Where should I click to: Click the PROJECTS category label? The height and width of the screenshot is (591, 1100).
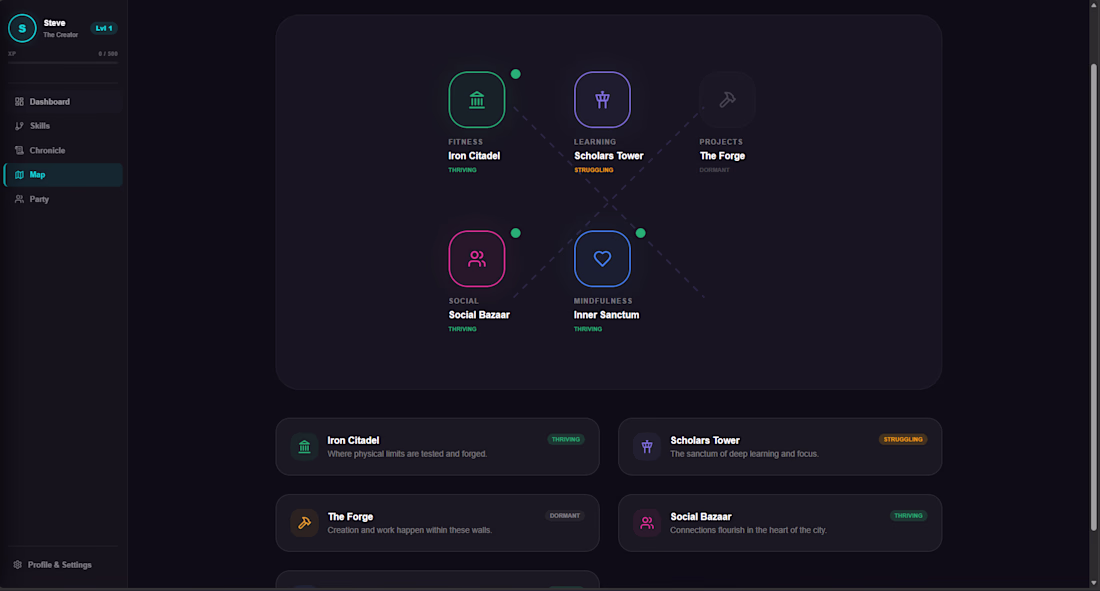coord(720,142)
